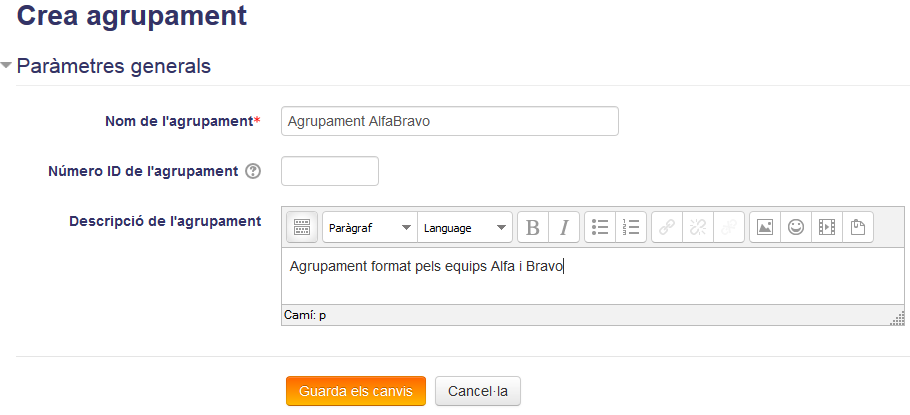Click the paste from Word icon
Screen dimensions: 910x415
tap(858, 227)
